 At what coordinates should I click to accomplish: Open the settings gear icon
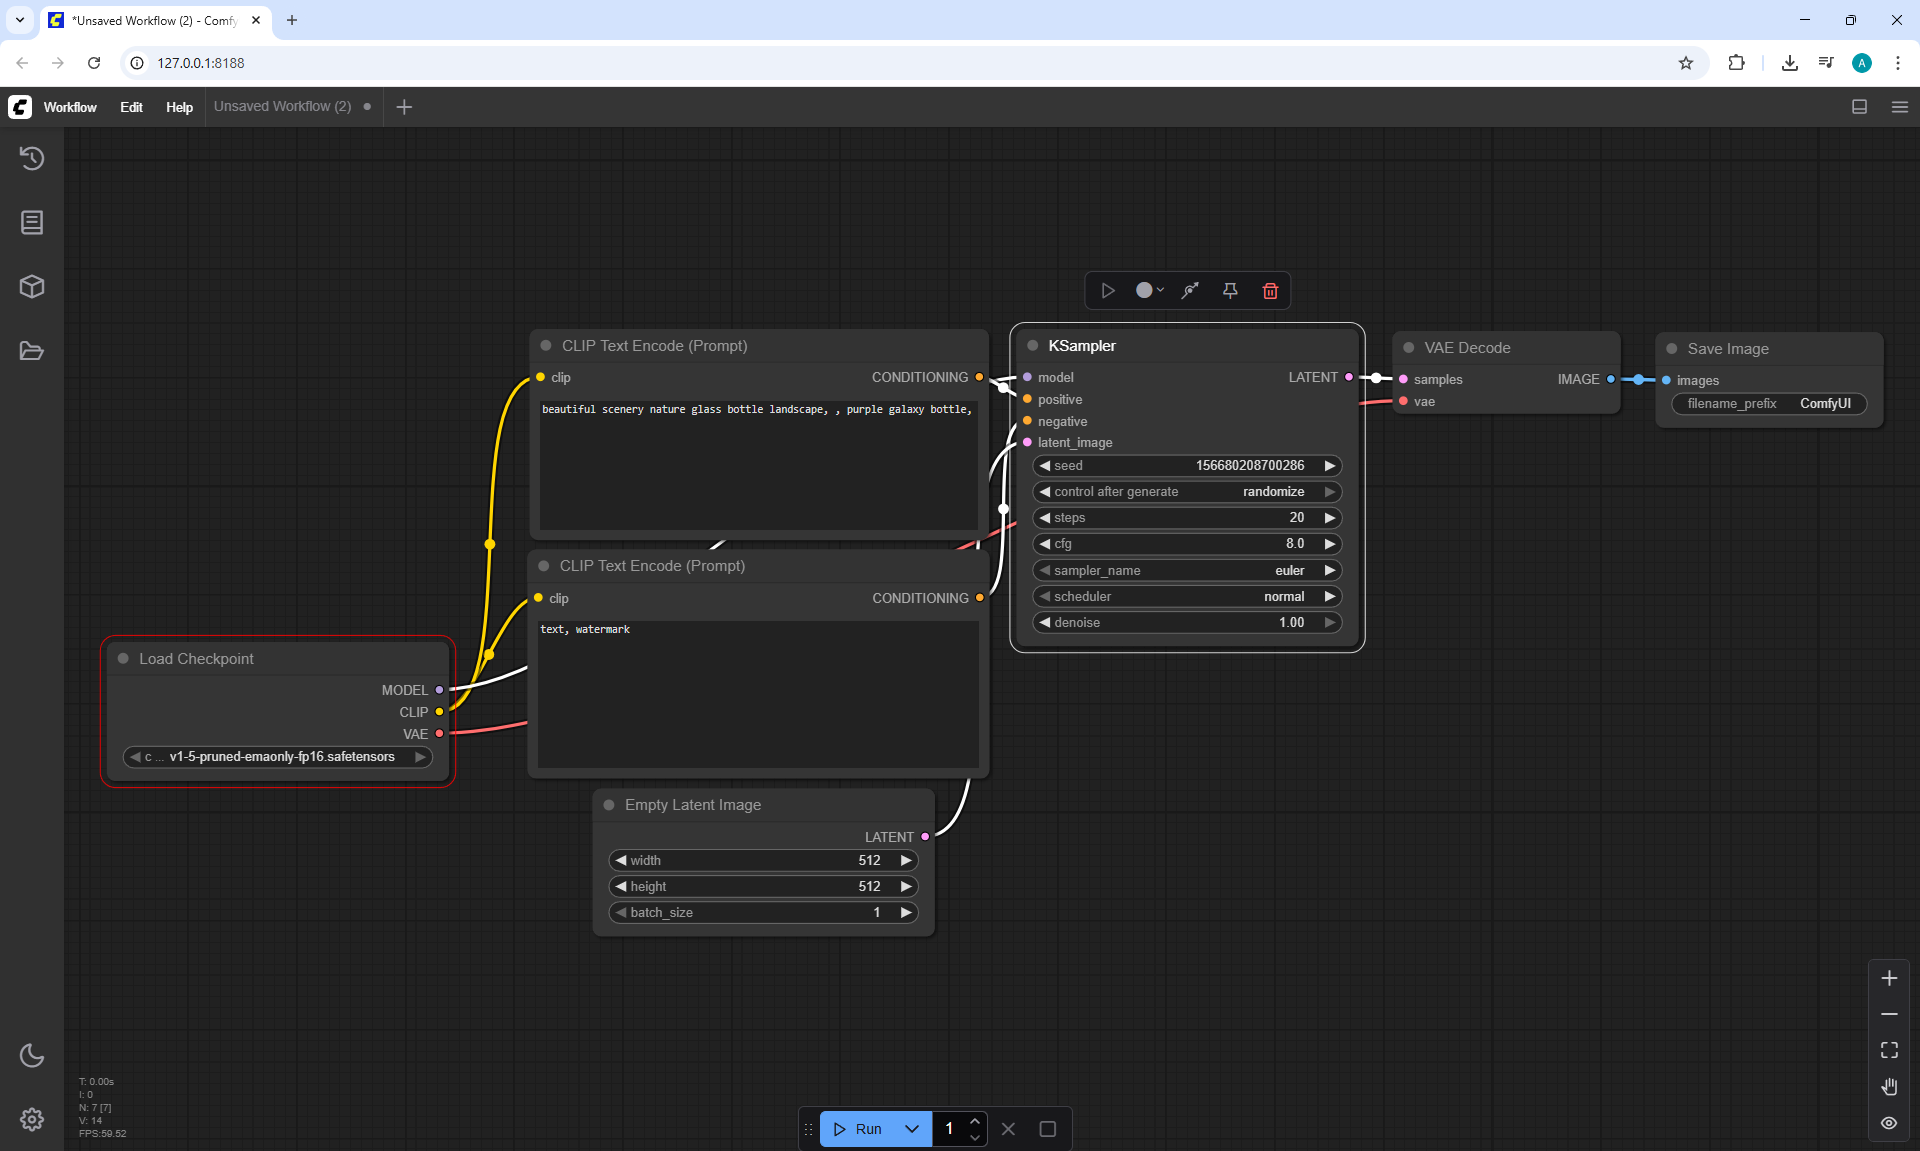32,1119
